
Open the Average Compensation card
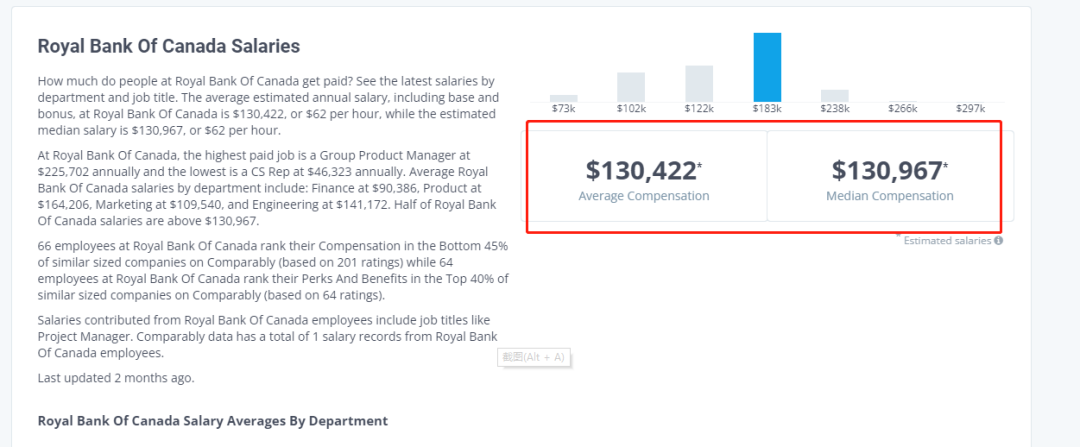pyautogui.click(x=644, y=176)
